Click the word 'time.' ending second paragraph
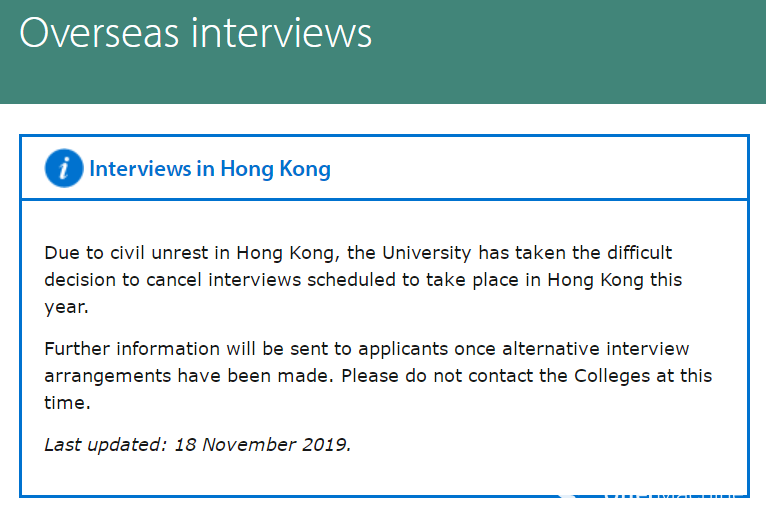Viewport: 766px width, 512px height. pyautogui.click(x=67, y=403)
